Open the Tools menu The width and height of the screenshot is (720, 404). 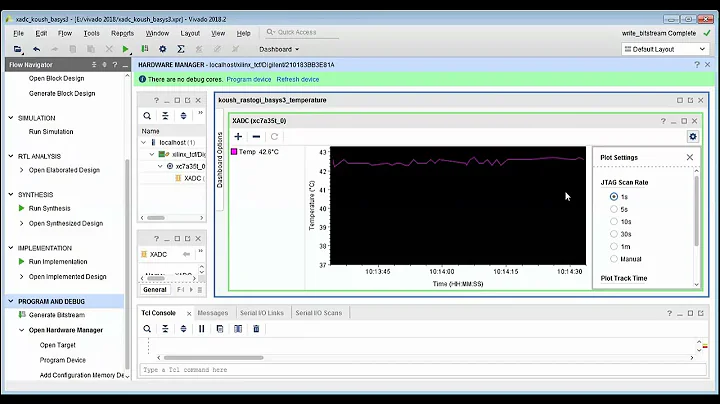click(91, 33)
